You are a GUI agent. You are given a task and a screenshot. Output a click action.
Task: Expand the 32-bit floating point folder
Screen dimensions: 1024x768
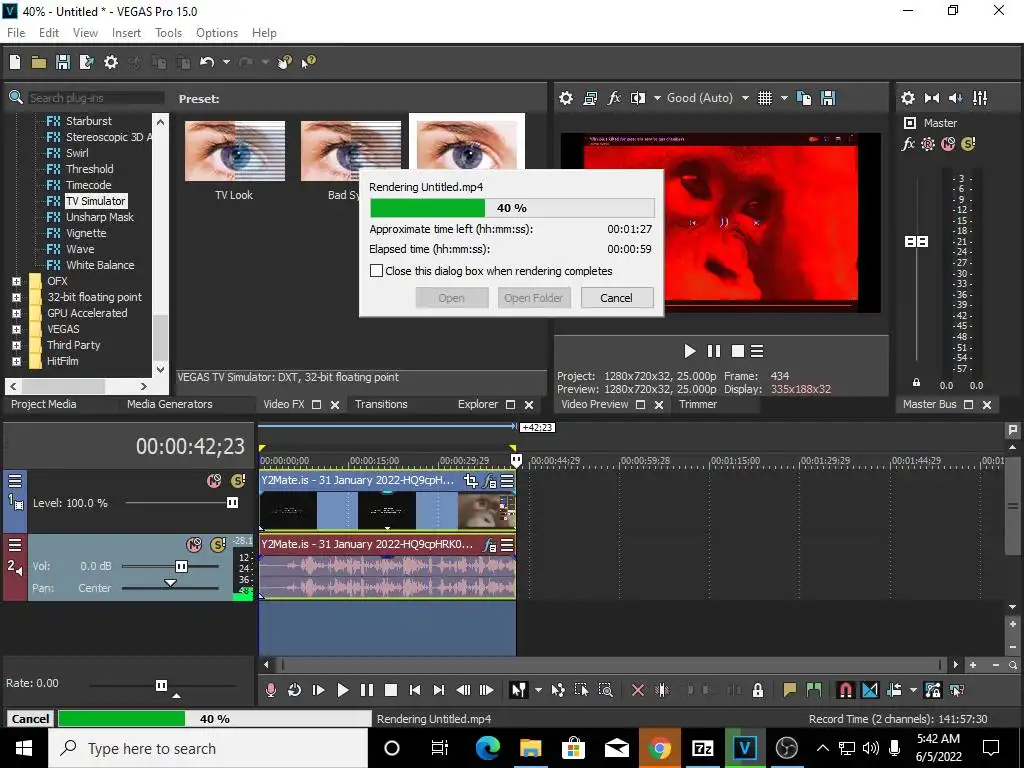(x=16, y=297)
